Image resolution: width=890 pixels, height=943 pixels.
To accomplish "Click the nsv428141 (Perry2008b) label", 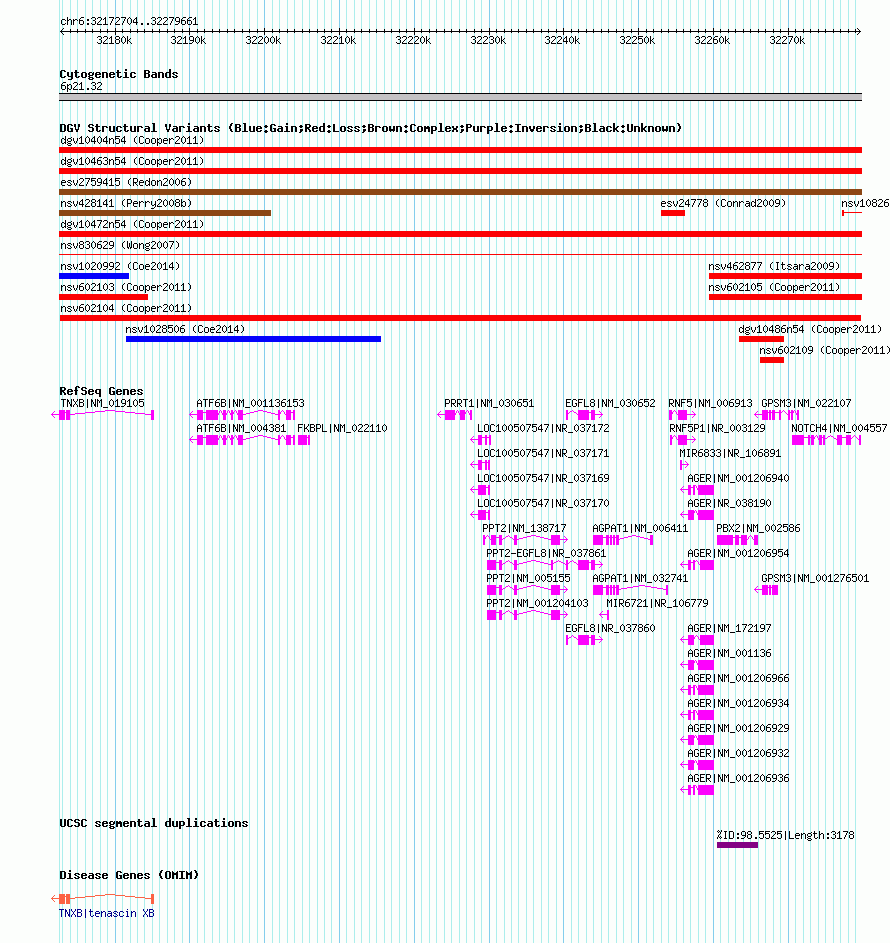I will pos(126,203).
